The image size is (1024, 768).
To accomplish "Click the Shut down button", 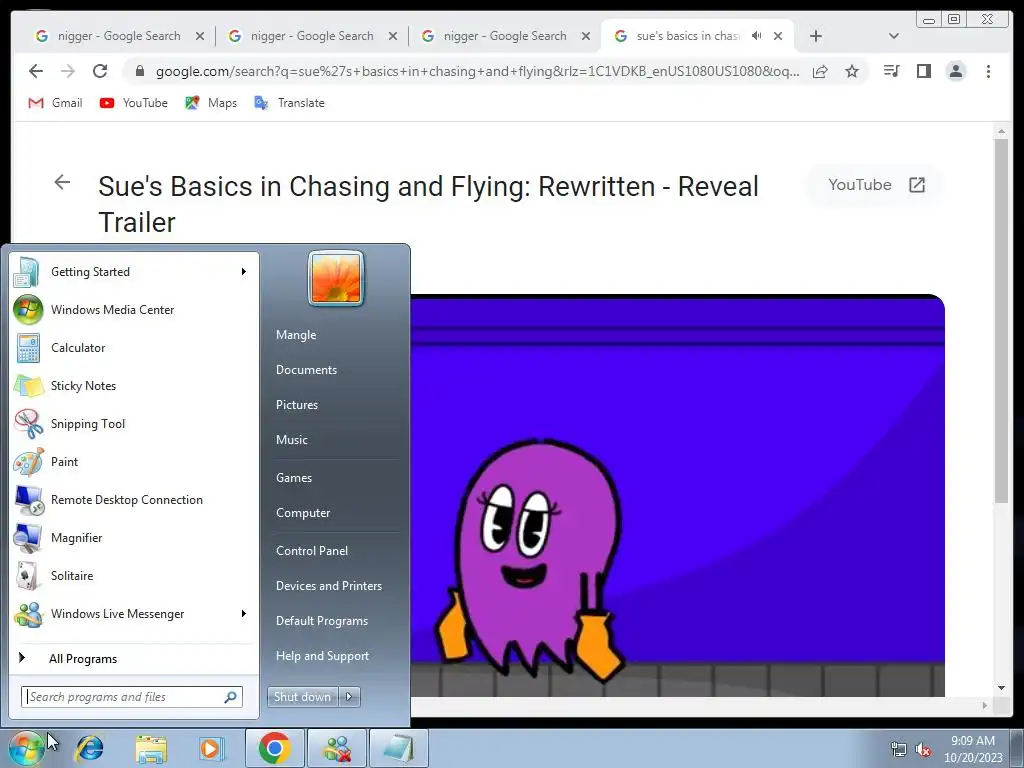I will (x=302, y=697).
